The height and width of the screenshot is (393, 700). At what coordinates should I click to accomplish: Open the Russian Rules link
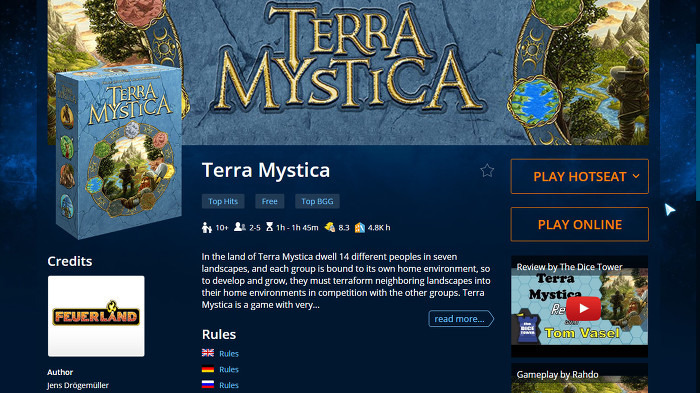229,385
